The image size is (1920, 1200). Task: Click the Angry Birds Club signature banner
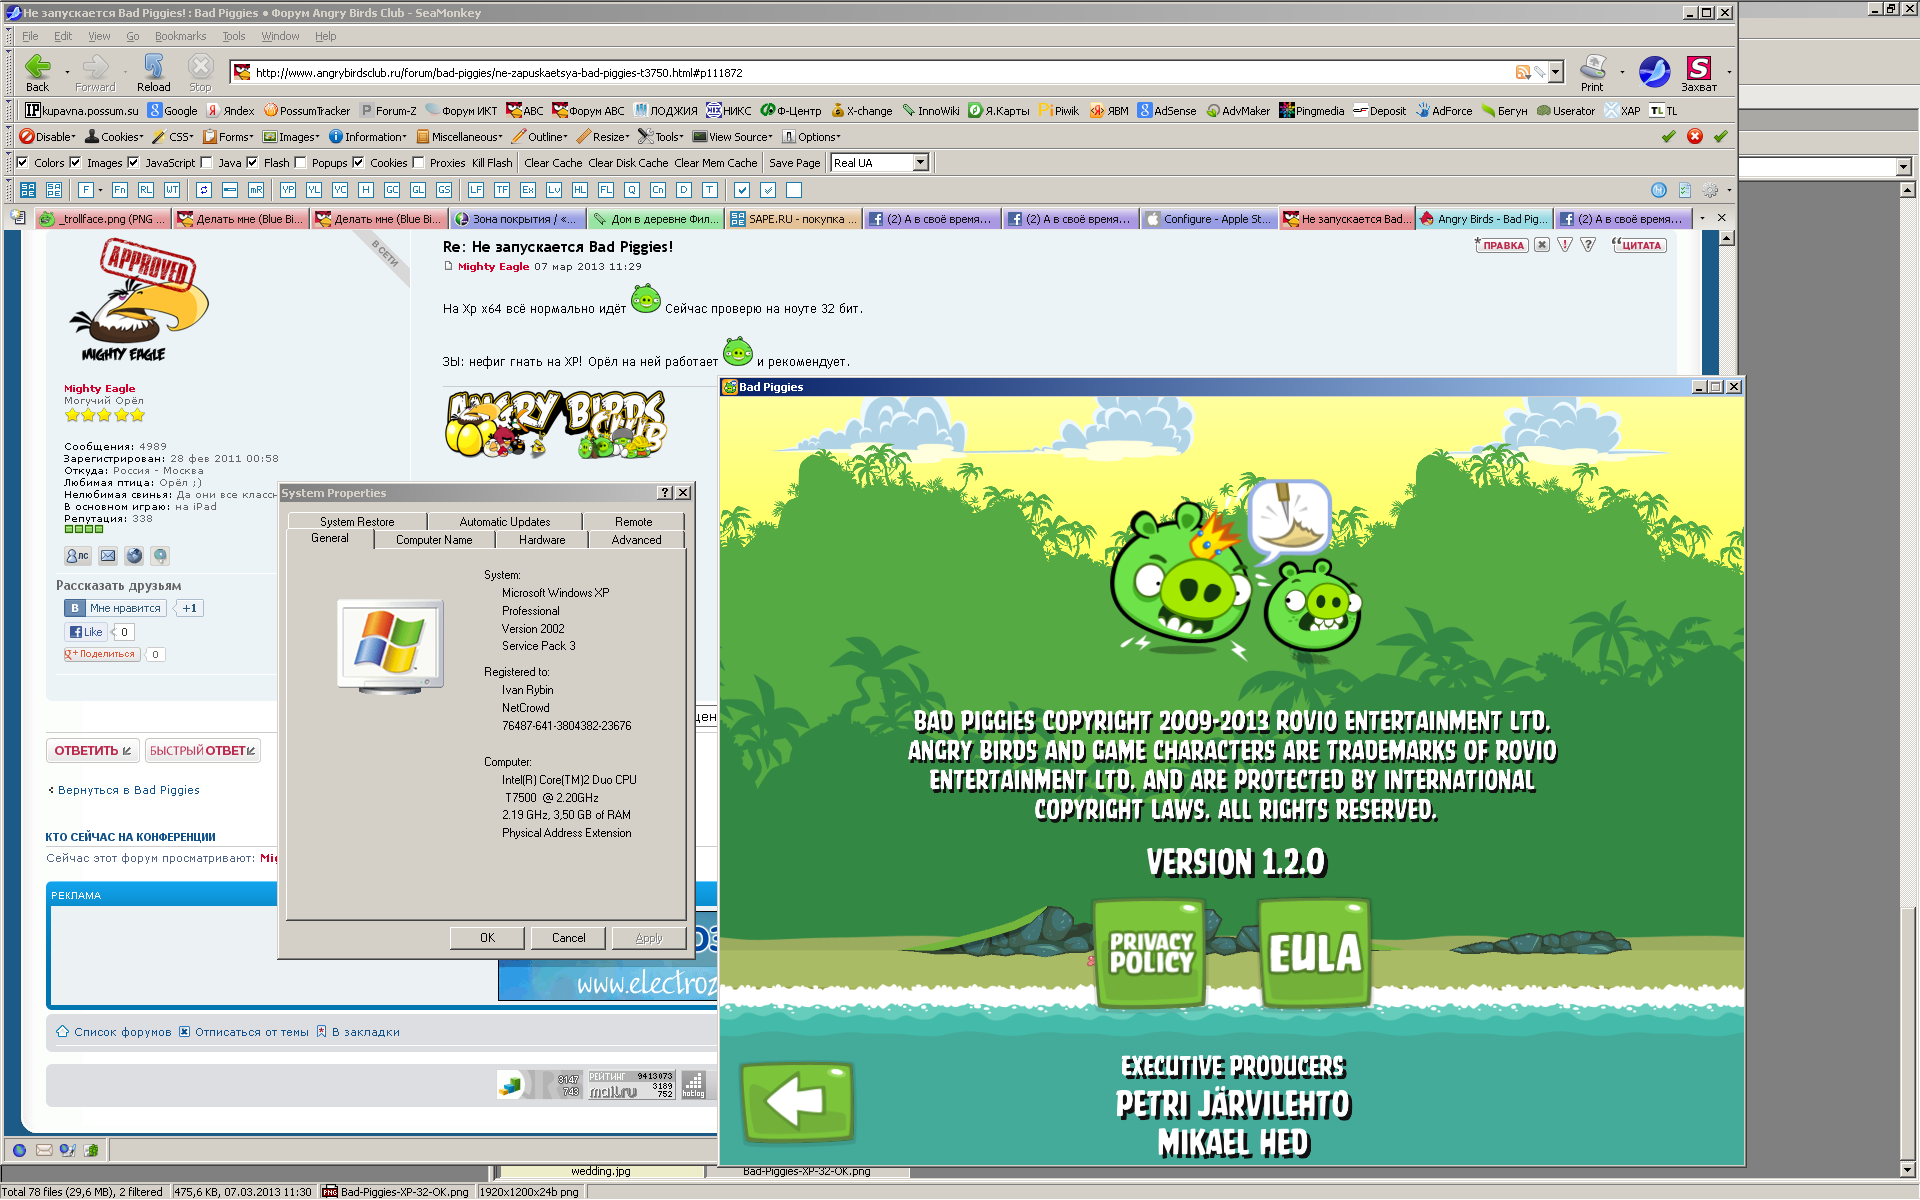click(556, 424)
